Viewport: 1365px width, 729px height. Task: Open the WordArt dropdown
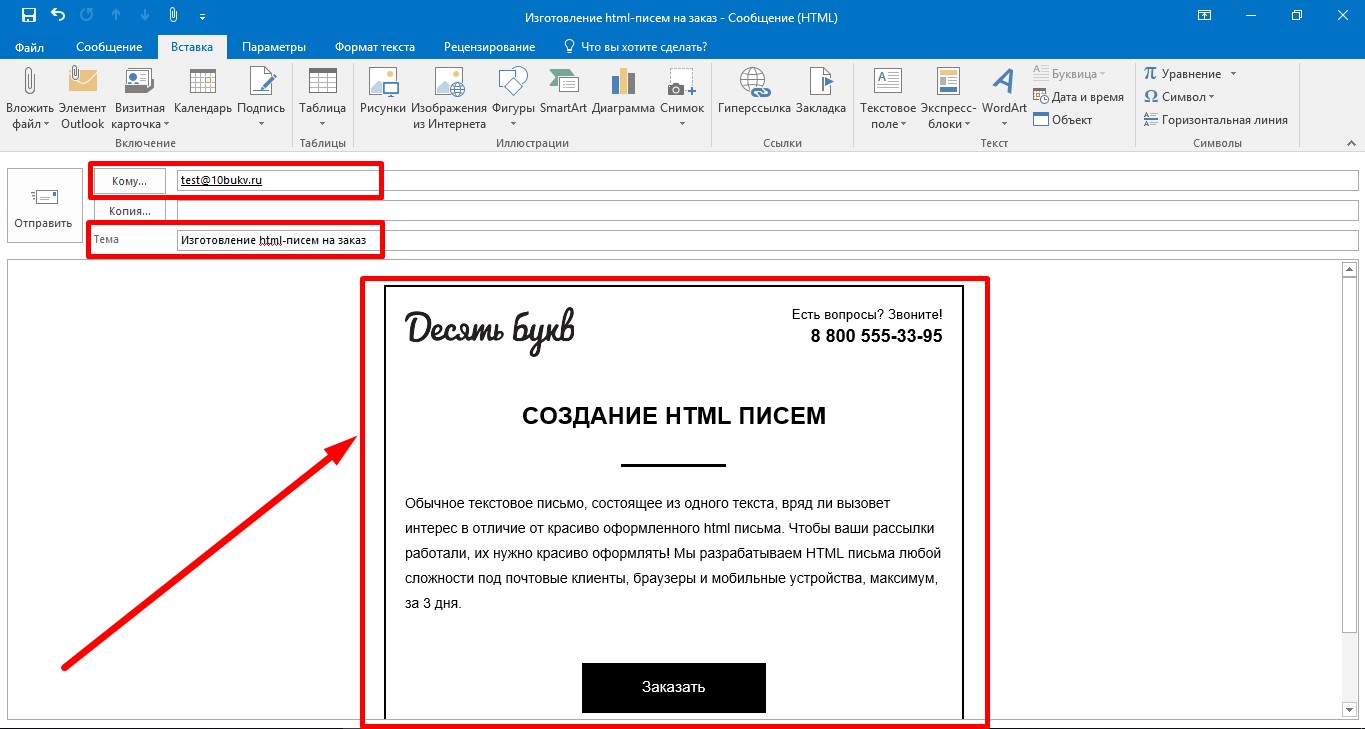click(1004, 97)
